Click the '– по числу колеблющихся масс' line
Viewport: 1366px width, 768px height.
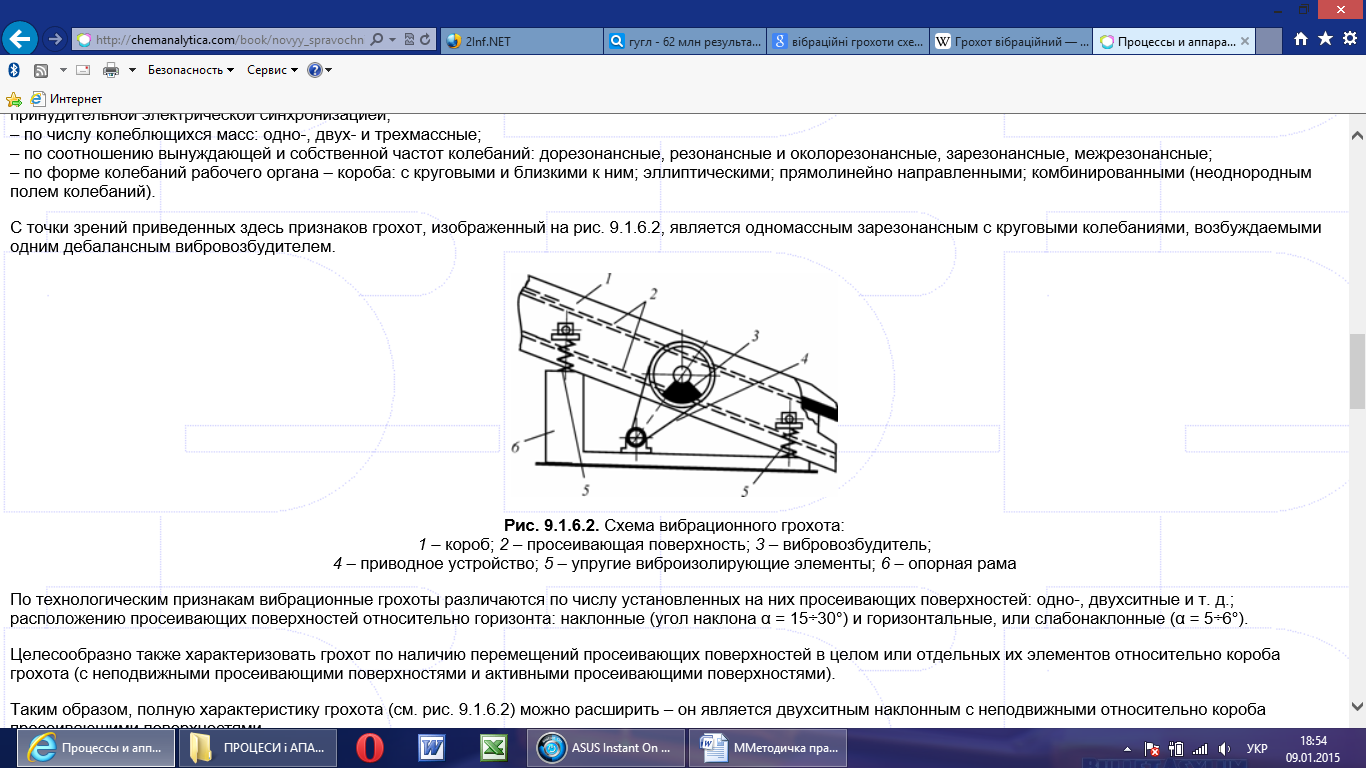(246, 134)
